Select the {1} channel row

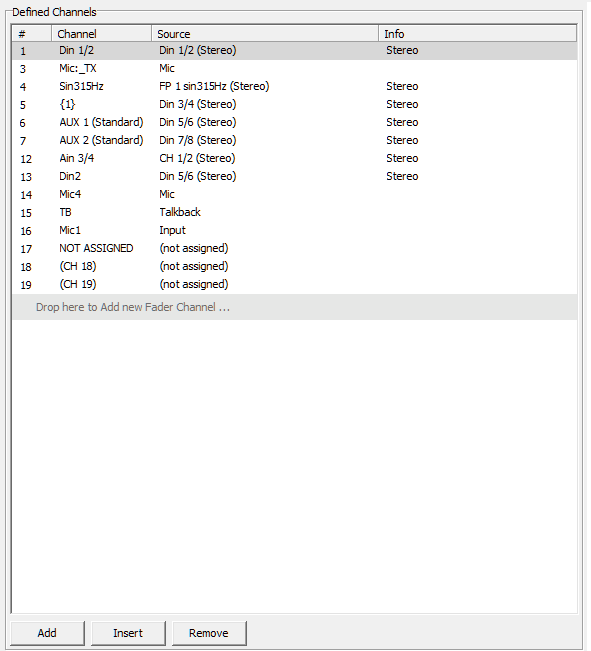pyautogui.click(x=294, y=104)
